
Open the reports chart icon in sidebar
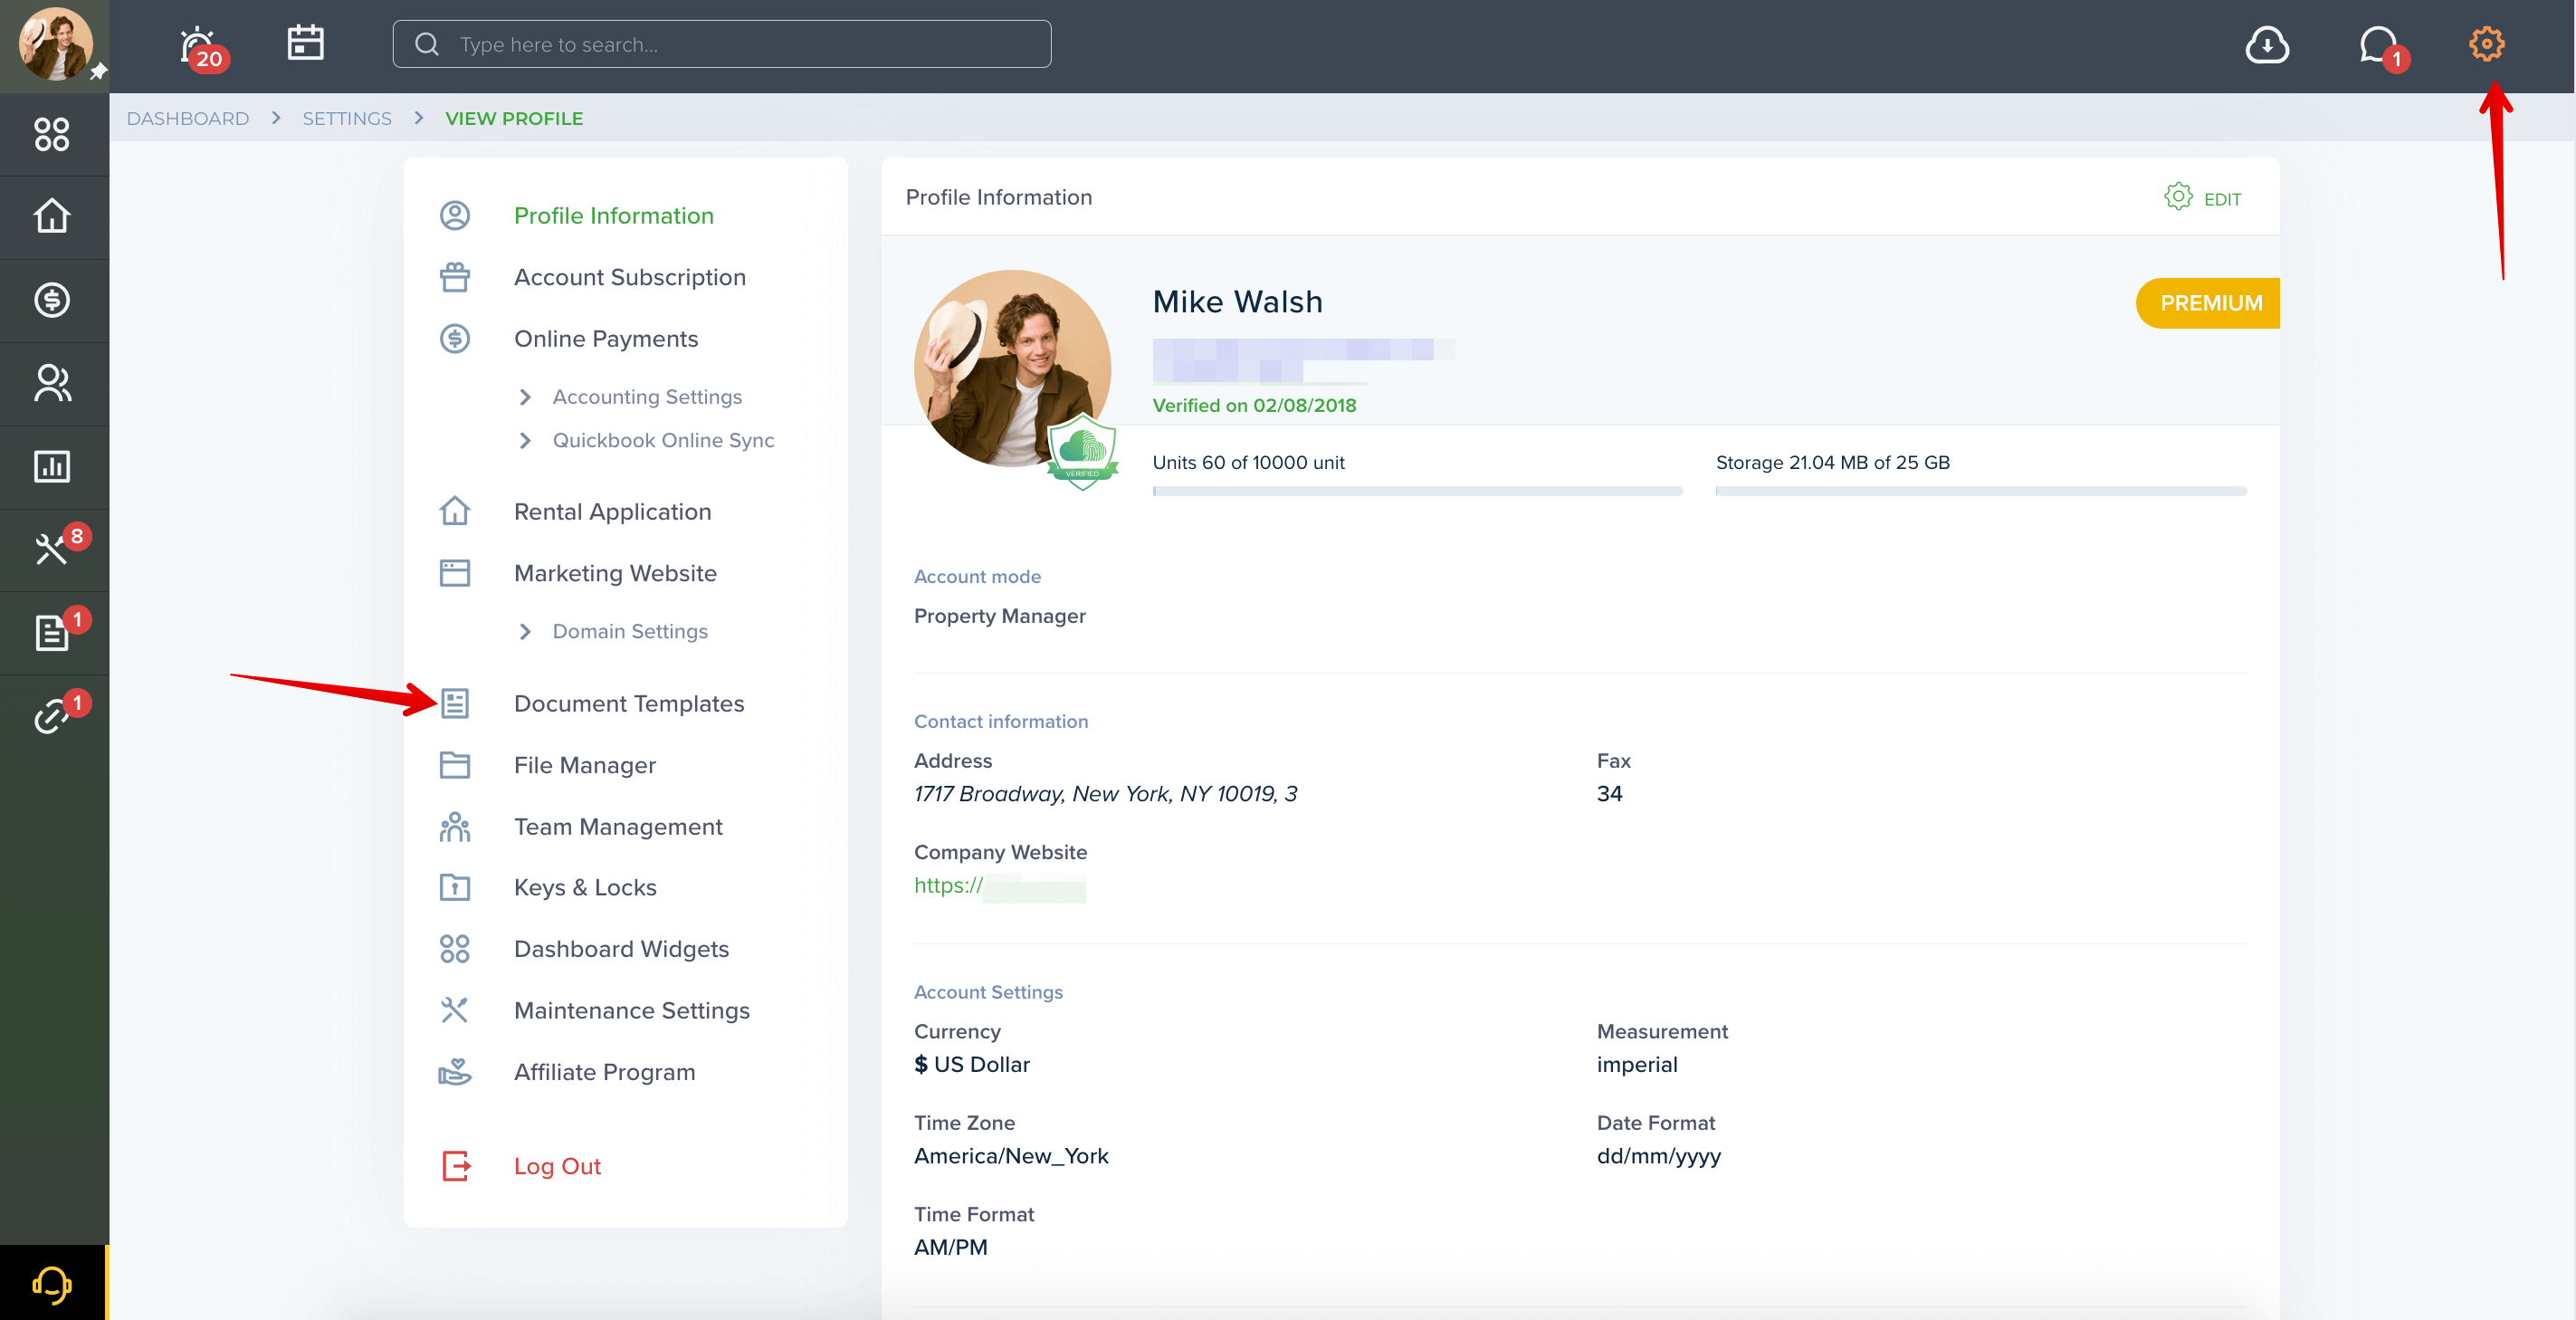pyautogui.click(x=52, y=466)
